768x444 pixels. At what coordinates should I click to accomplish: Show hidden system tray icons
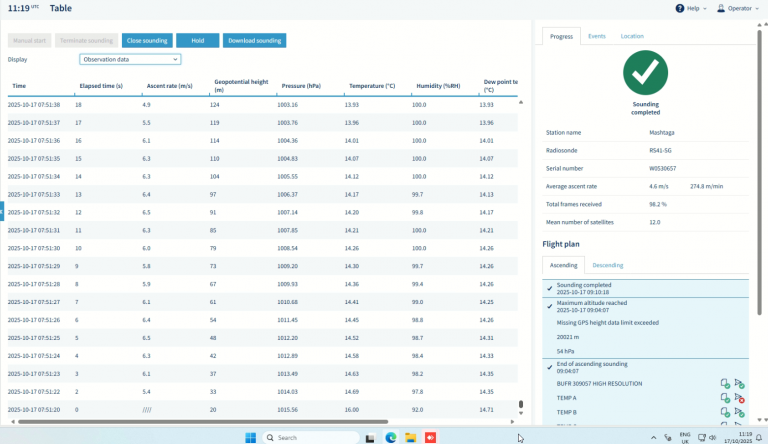pyautogui.click(x=653, y=437)
